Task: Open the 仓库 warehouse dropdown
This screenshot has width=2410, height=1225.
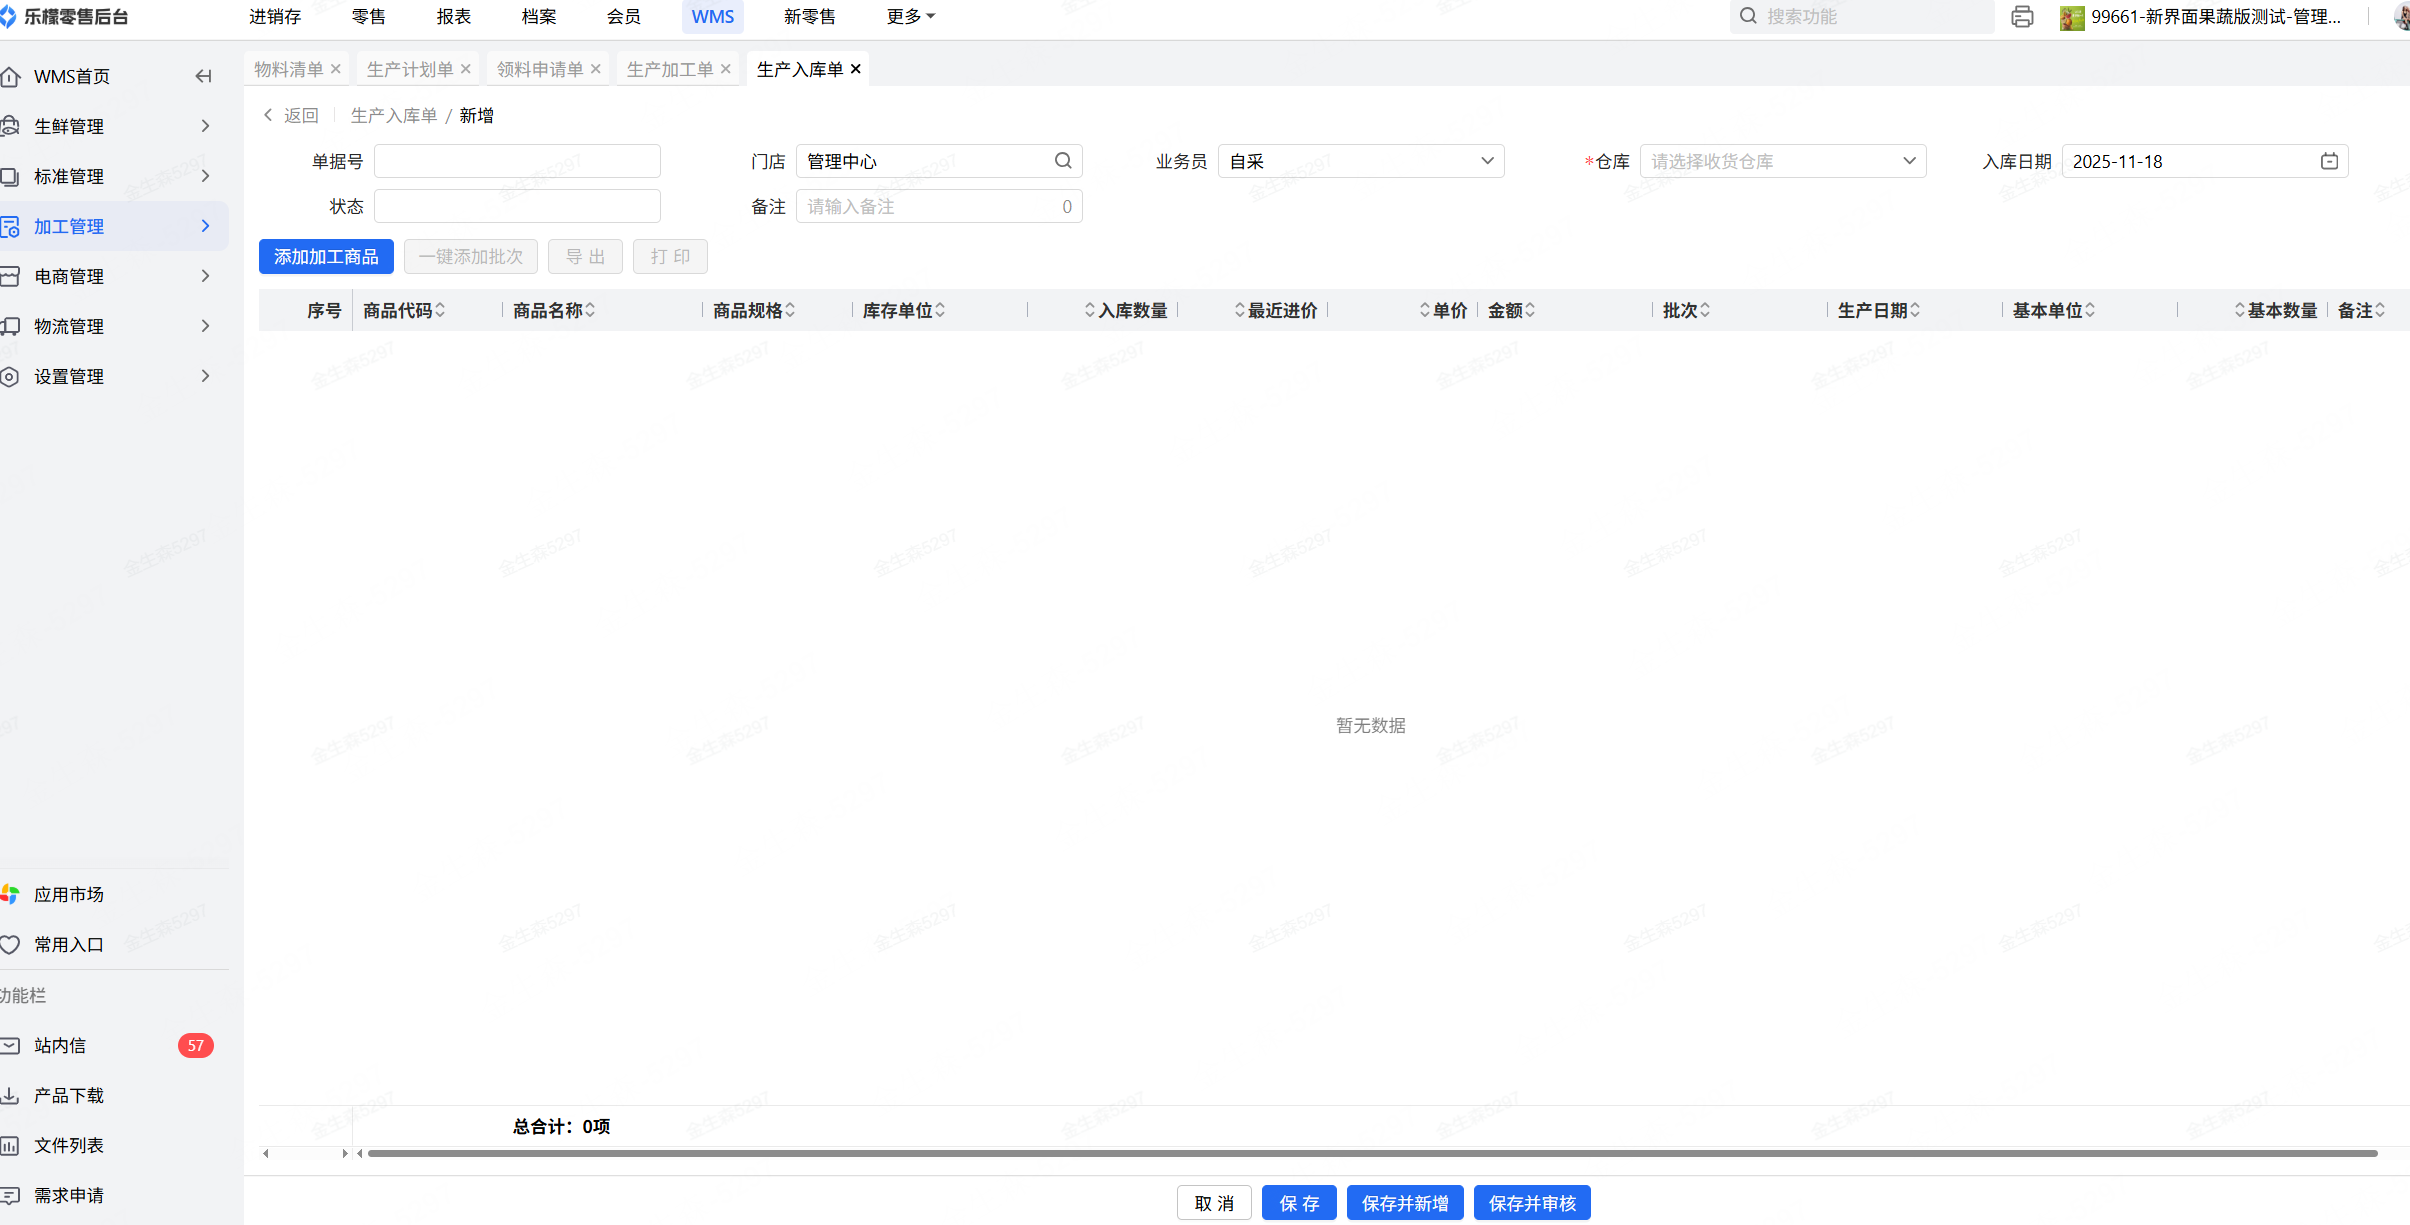Action: (1783, 161)
